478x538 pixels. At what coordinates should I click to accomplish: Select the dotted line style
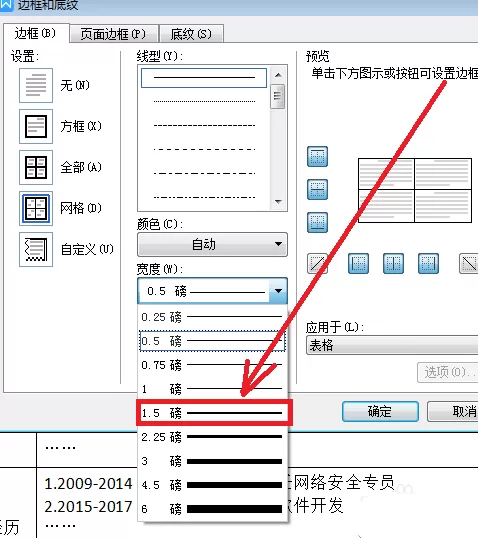(x=204, y=102)
